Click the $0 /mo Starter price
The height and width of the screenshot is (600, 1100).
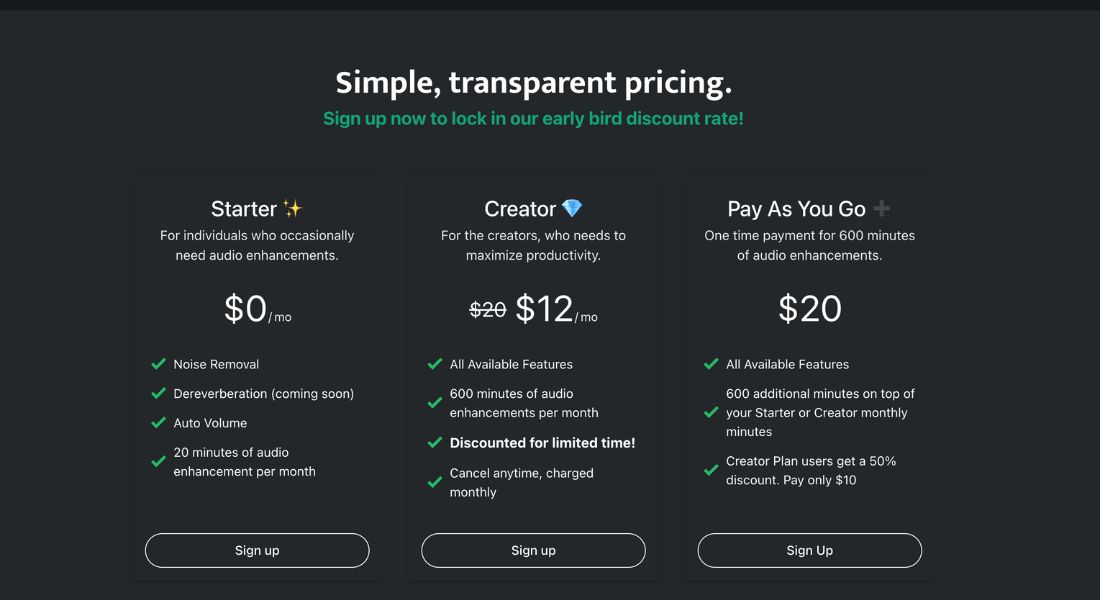pyautogui.click(x=257, y=309)
